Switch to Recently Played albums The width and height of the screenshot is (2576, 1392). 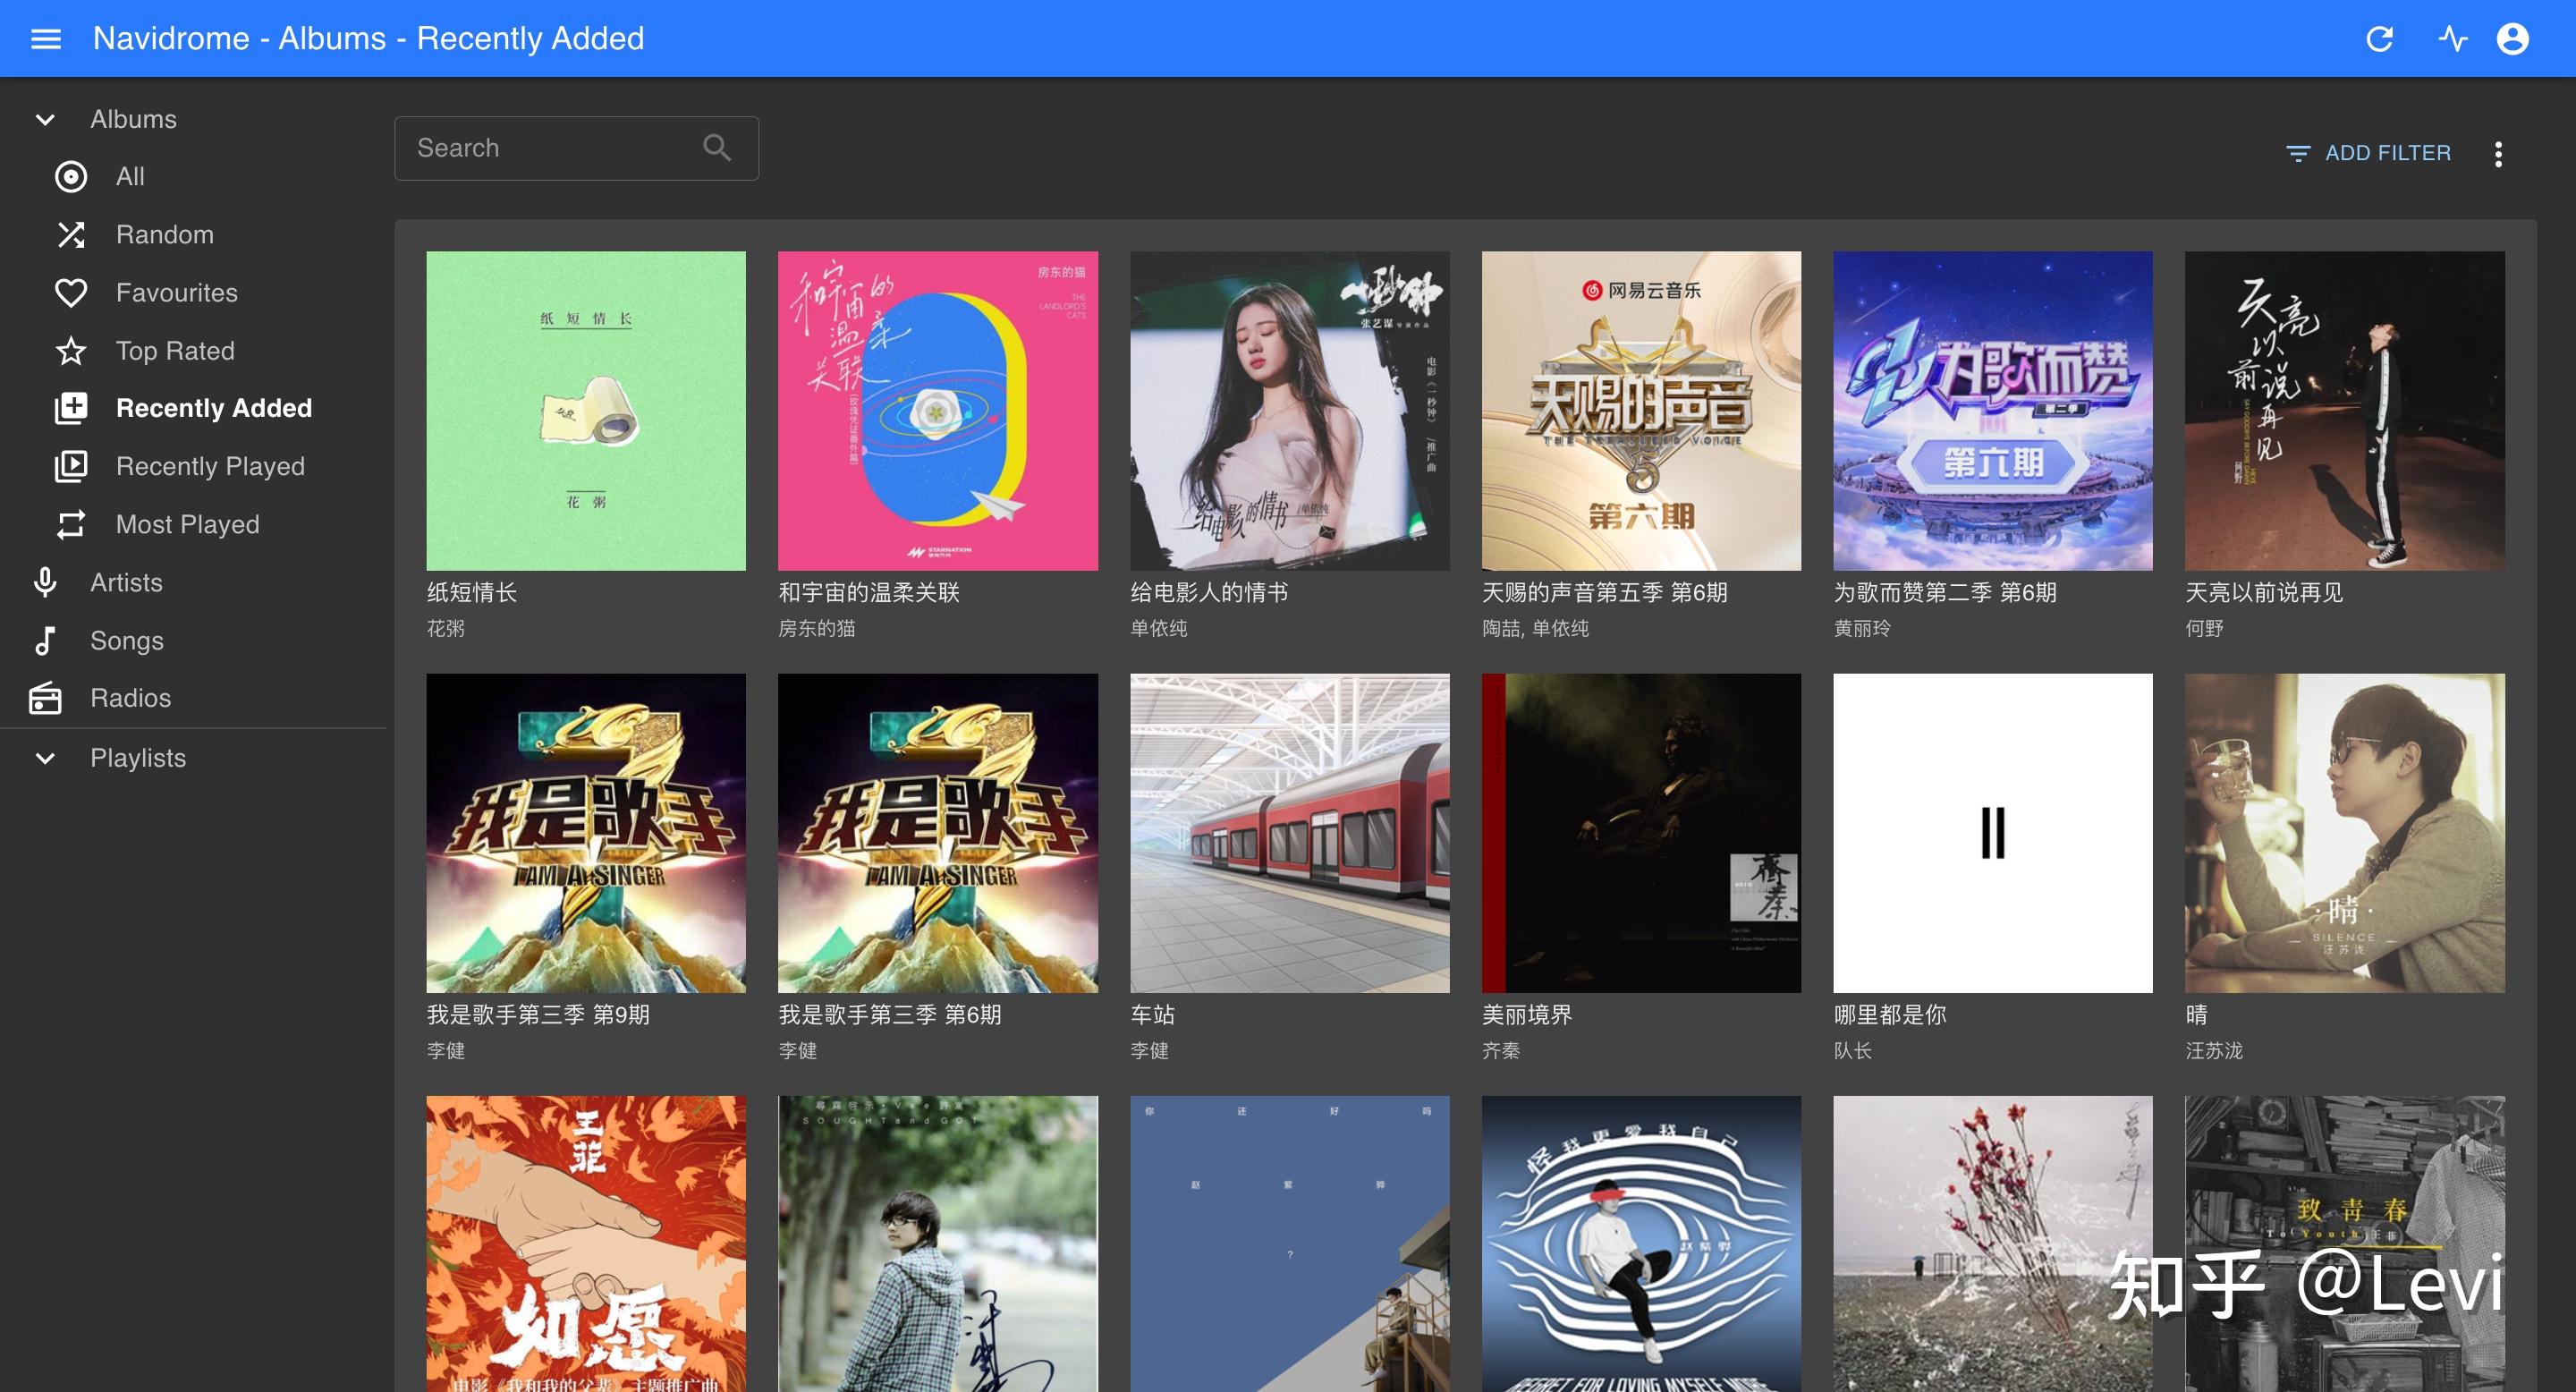click(210, 466)
